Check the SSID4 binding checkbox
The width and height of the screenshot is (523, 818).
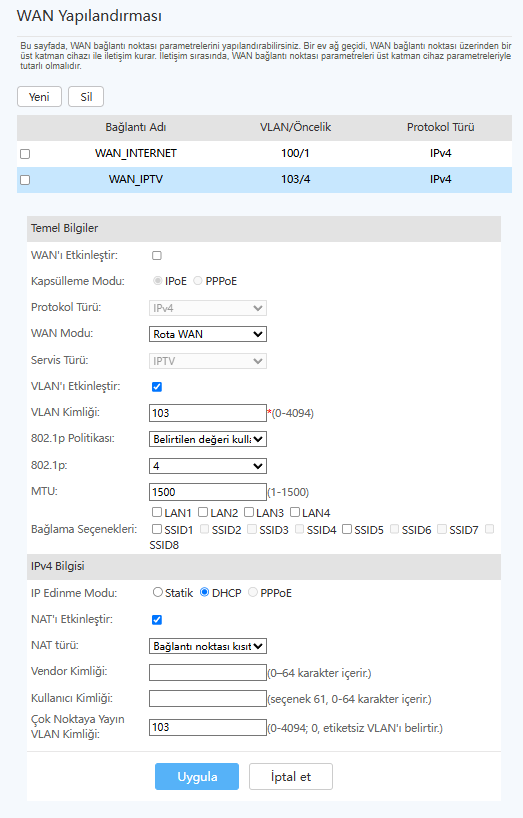[299, 529]
